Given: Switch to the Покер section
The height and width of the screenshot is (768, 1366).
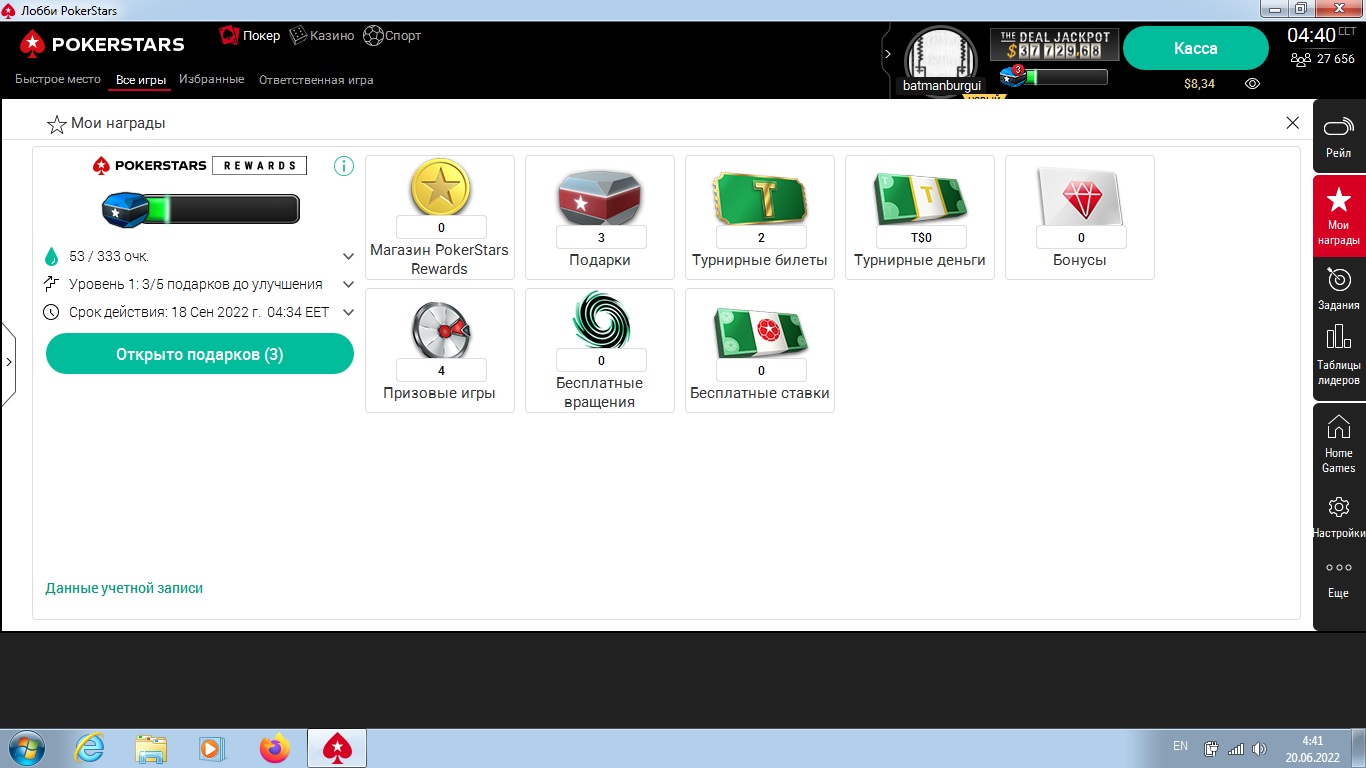Looking at the screenshot, I should click(x=250, y=36).
